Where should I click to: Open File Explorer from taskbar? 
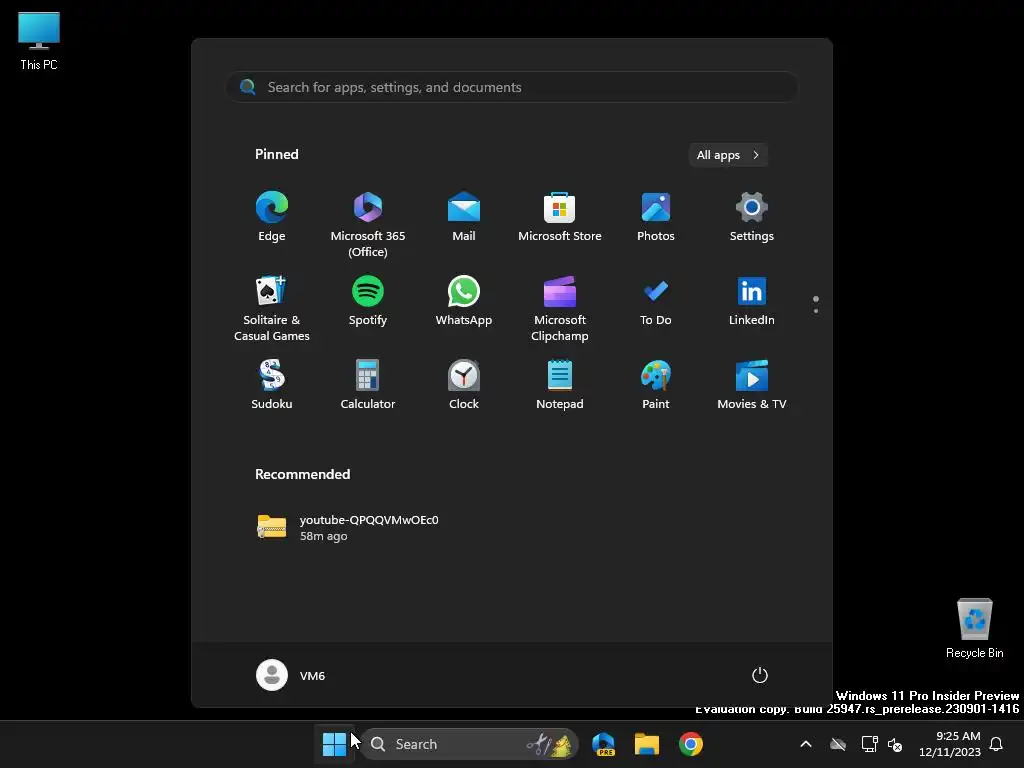pos(647,744)
